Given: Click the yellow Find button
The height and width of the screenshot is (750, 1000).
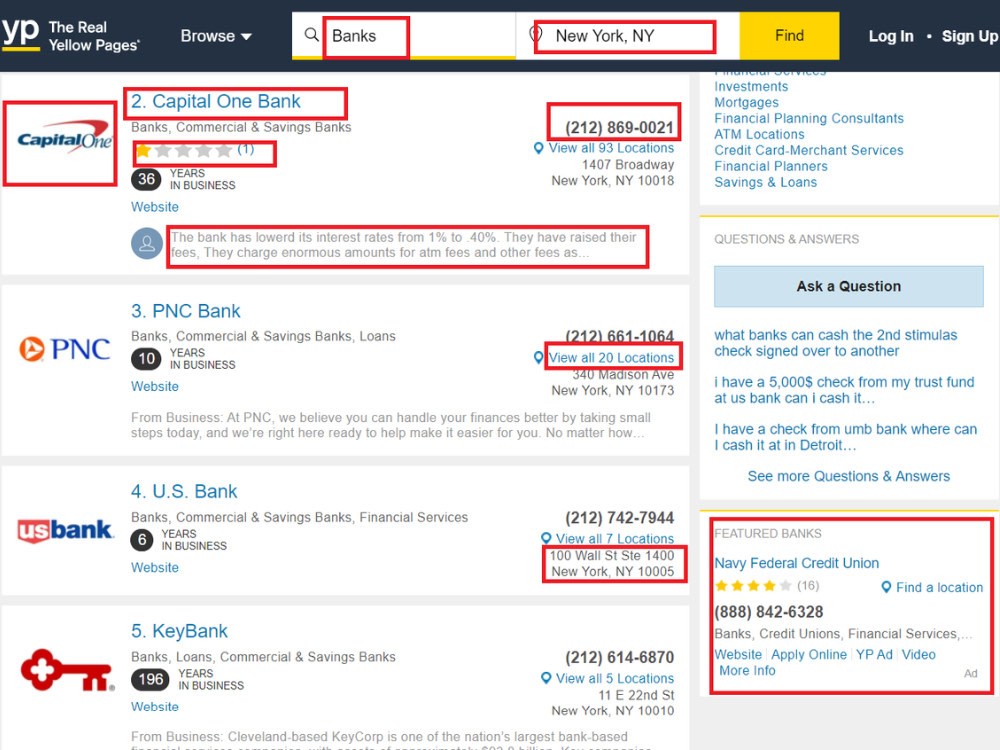Looking at the screenshot, I should 789,36.
